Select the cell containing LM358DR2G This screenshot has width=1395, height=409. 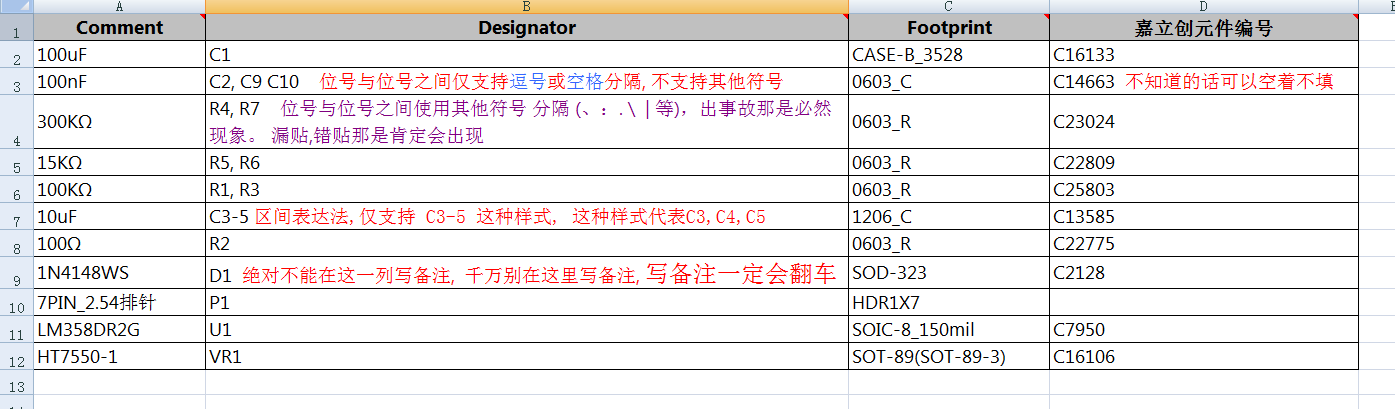119,330
